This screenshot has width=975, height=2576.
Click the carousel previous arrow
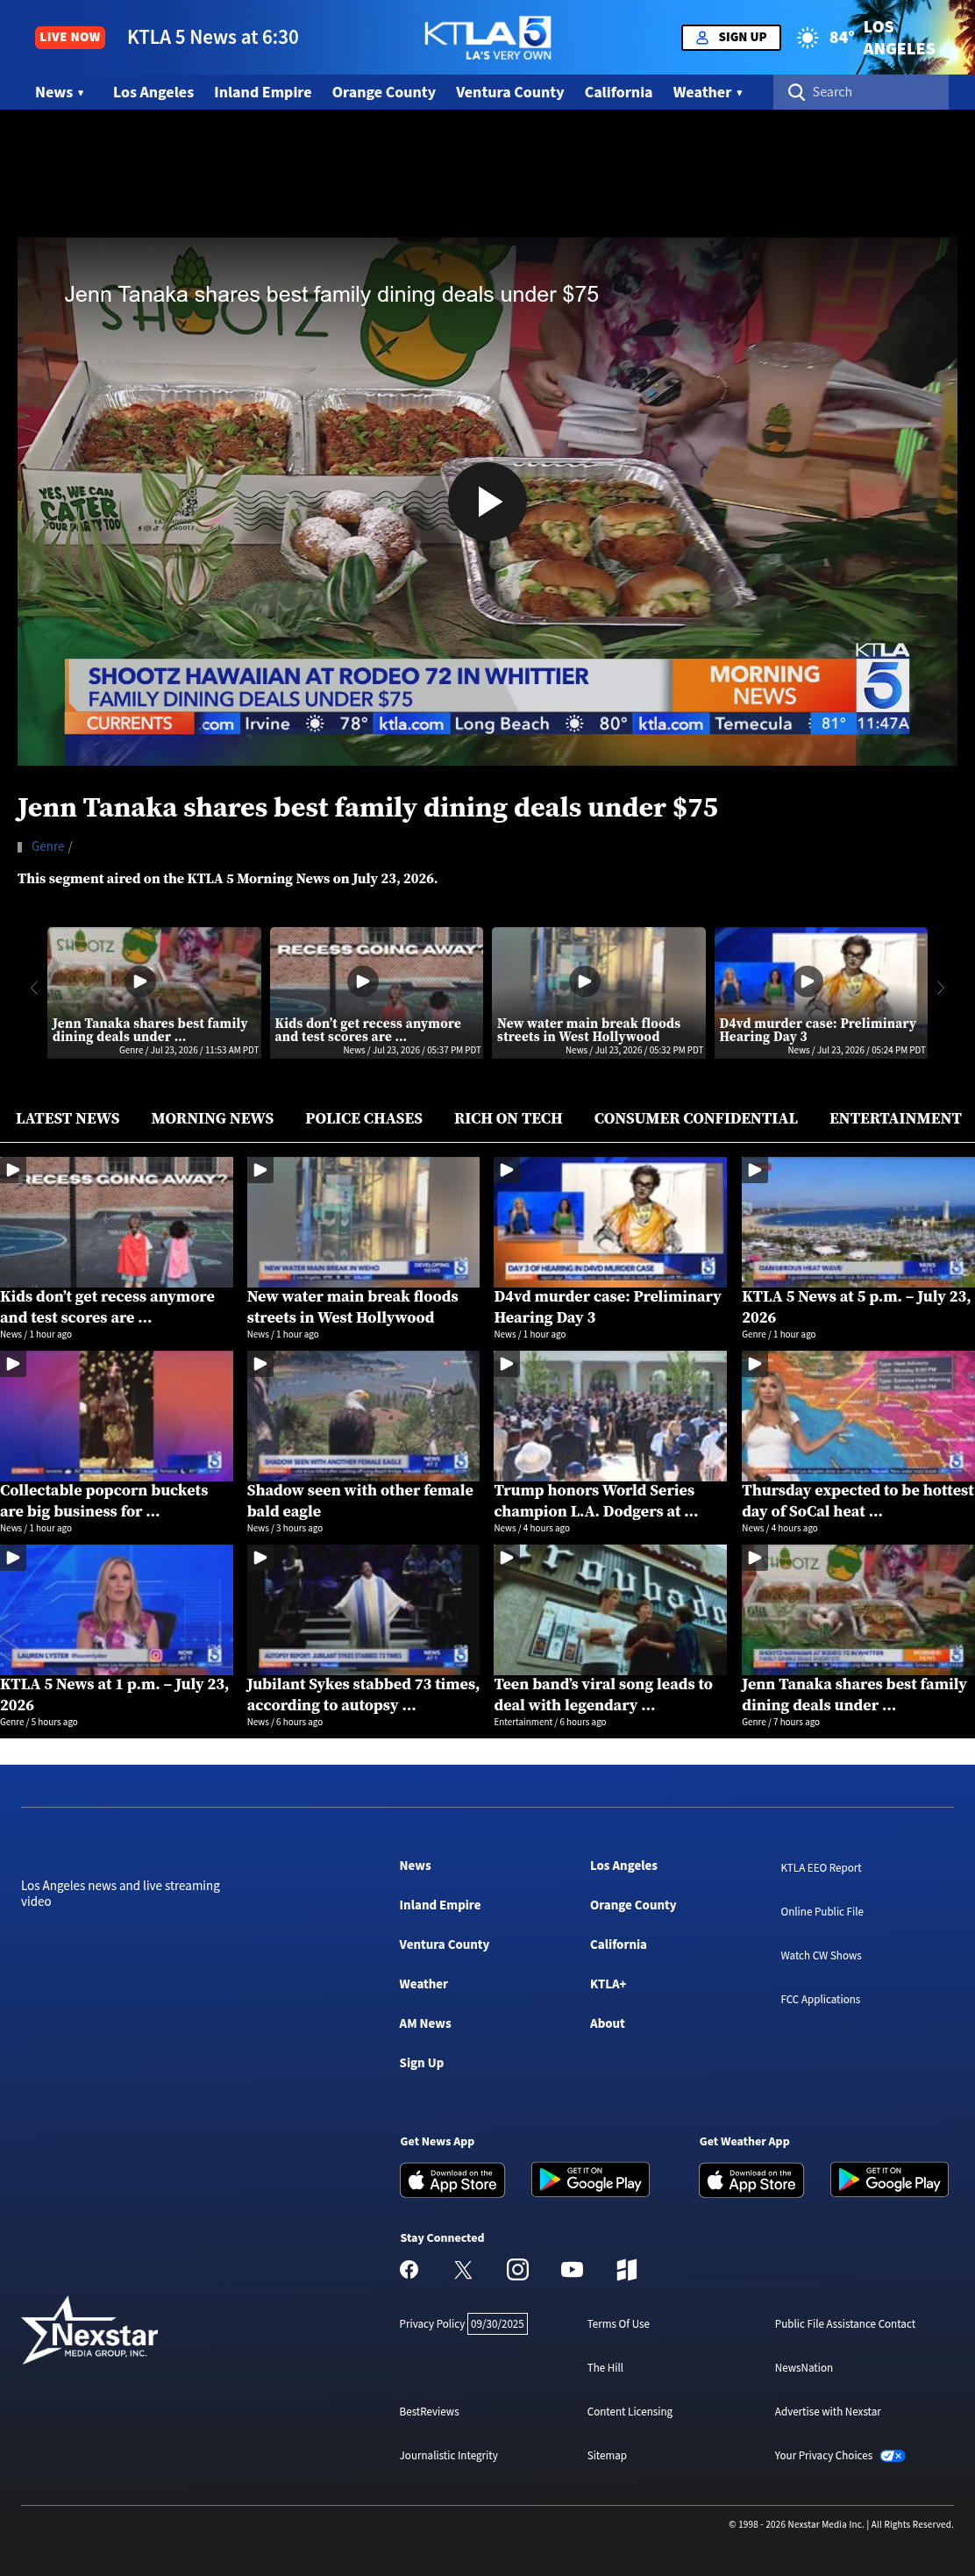34,988
